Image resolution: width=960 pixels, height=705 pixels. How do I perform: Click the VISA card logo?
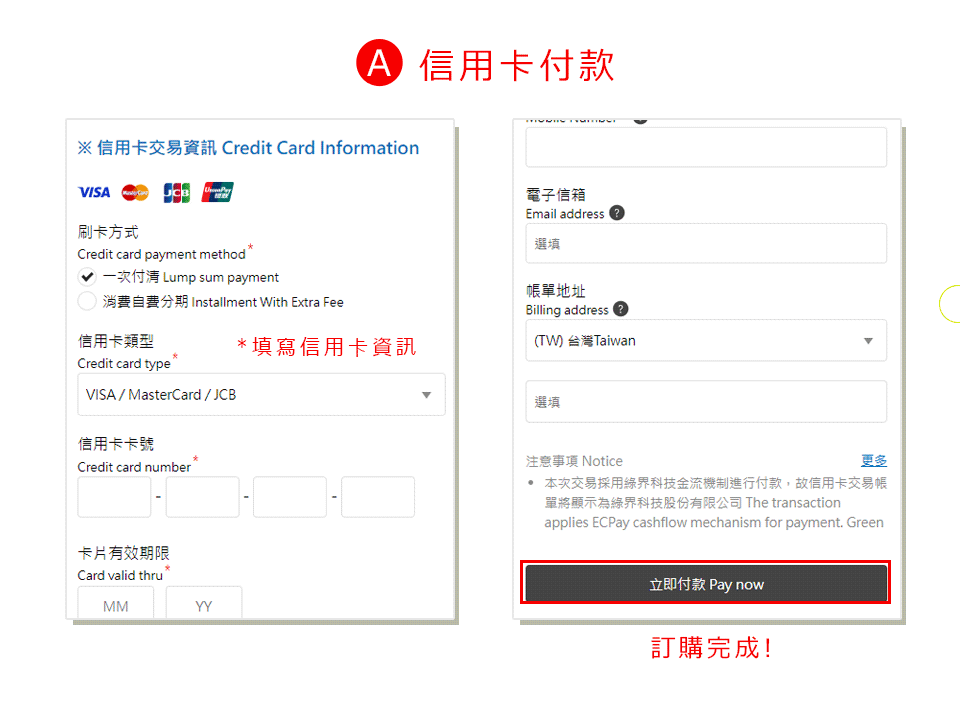coord(94,193)
